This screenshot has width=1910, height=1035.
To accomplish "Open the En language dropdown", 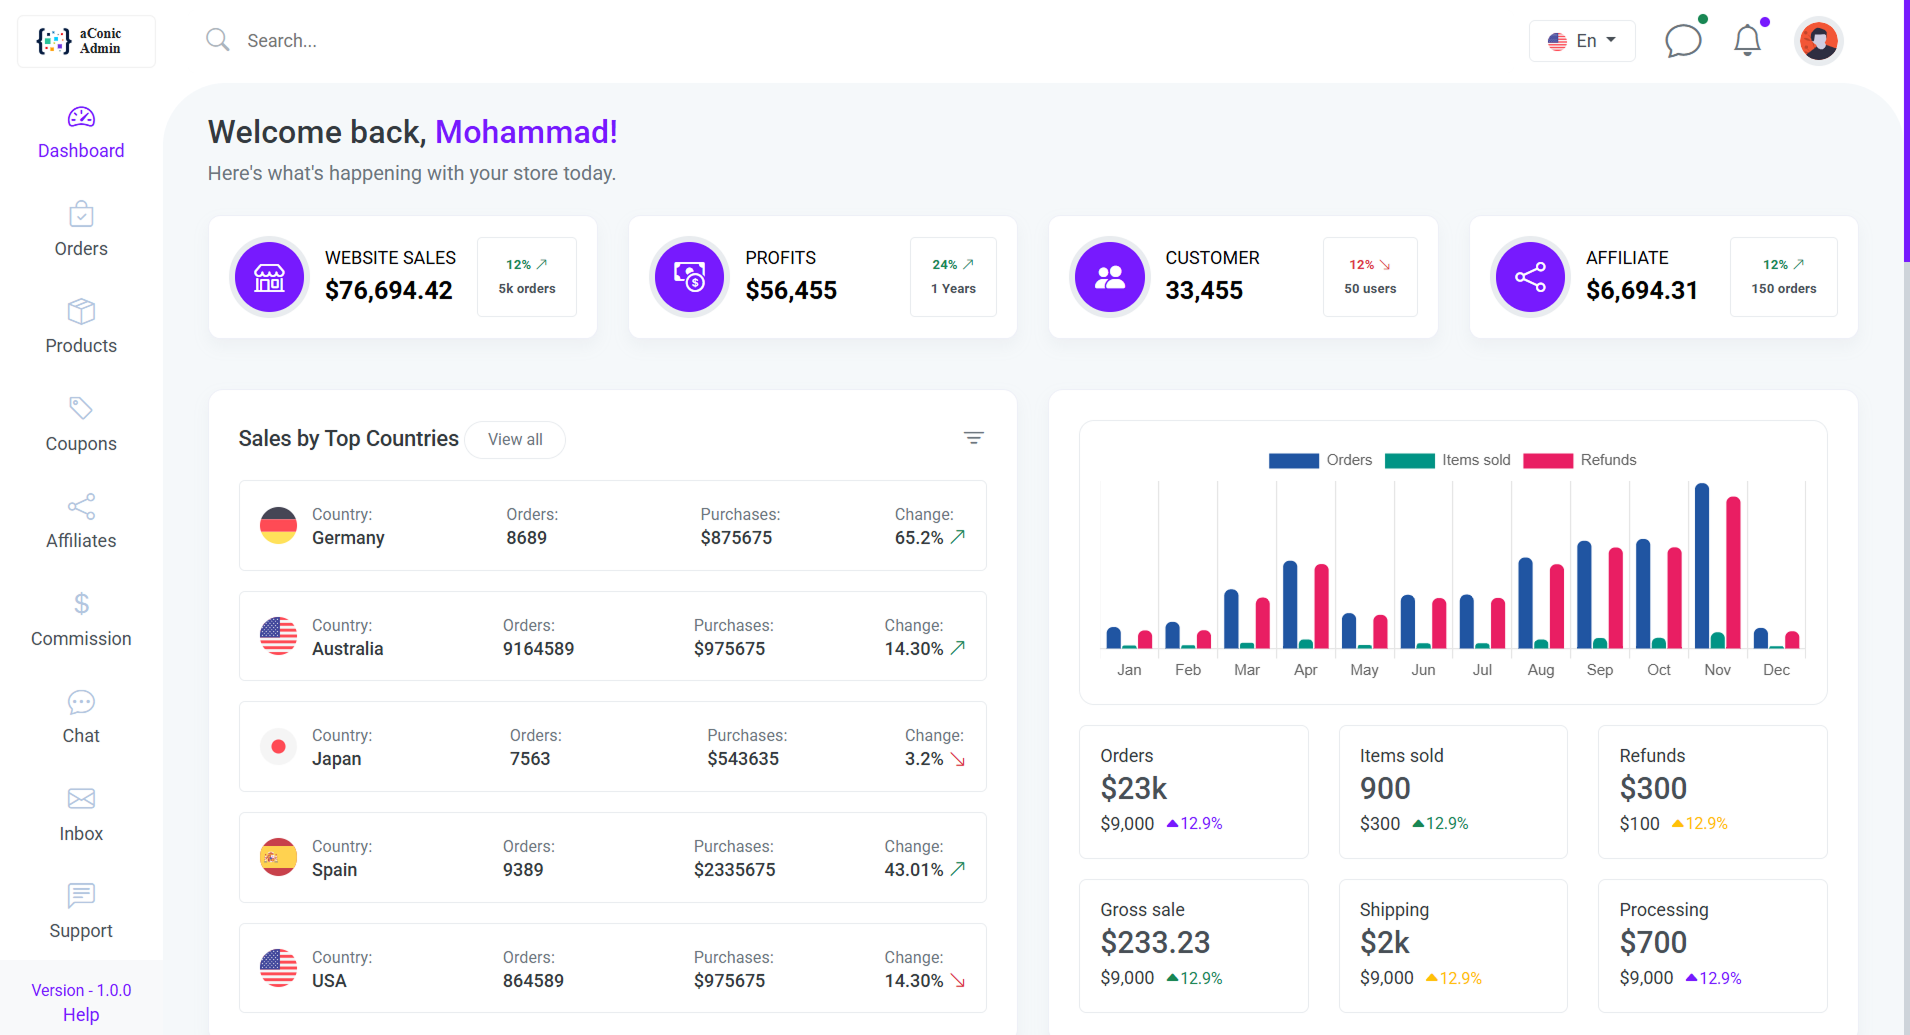I will coord(1582,41).
